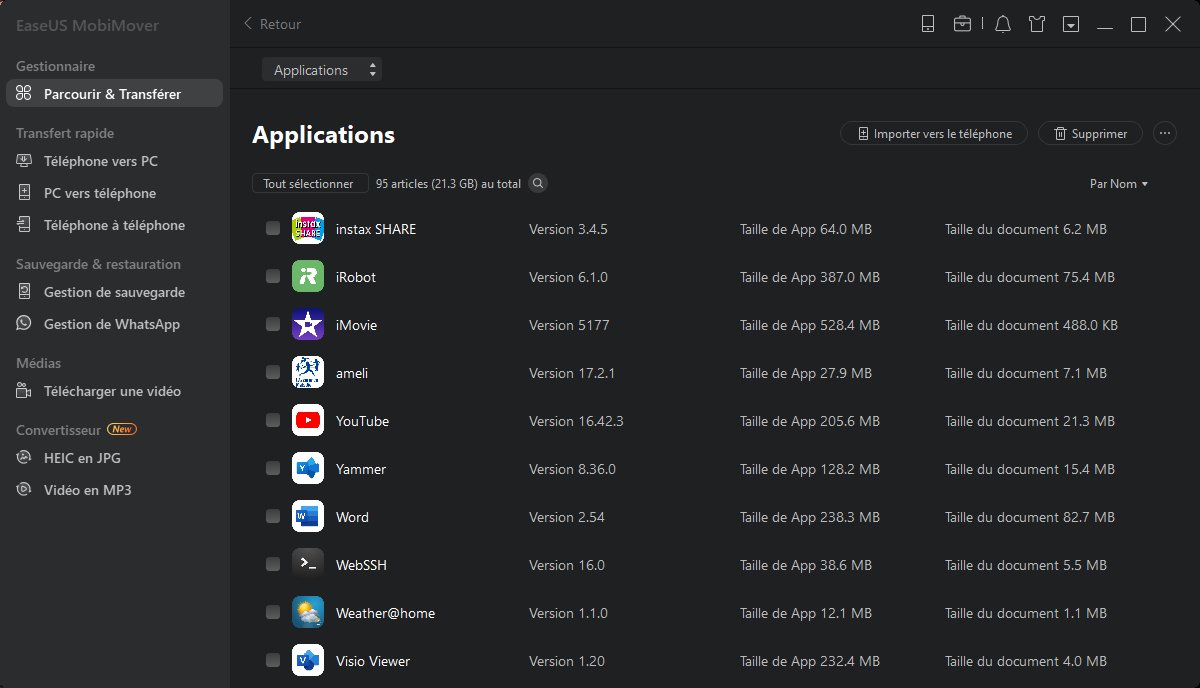This screenshot has height=688, width=1200.
Task: Click the YouTube app name
Action: [x=362, y=421]
